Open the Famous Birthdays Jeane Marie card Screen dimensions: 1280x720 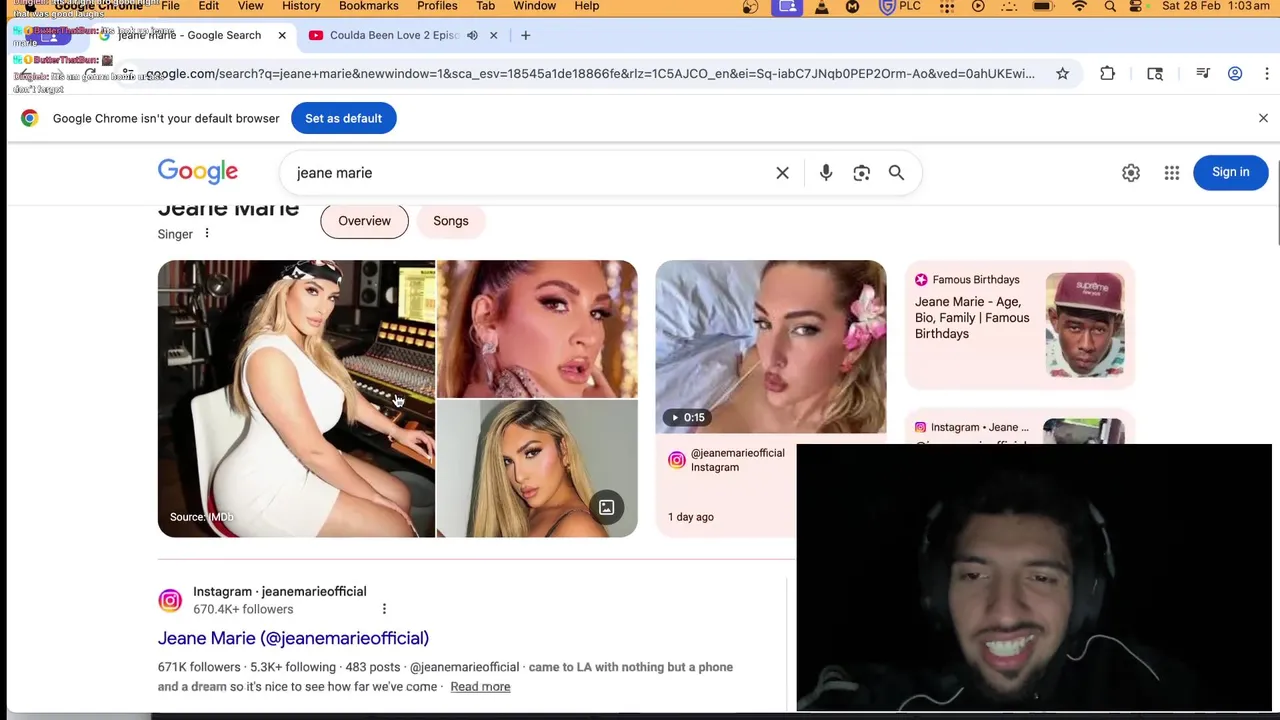click(1020, 324)
